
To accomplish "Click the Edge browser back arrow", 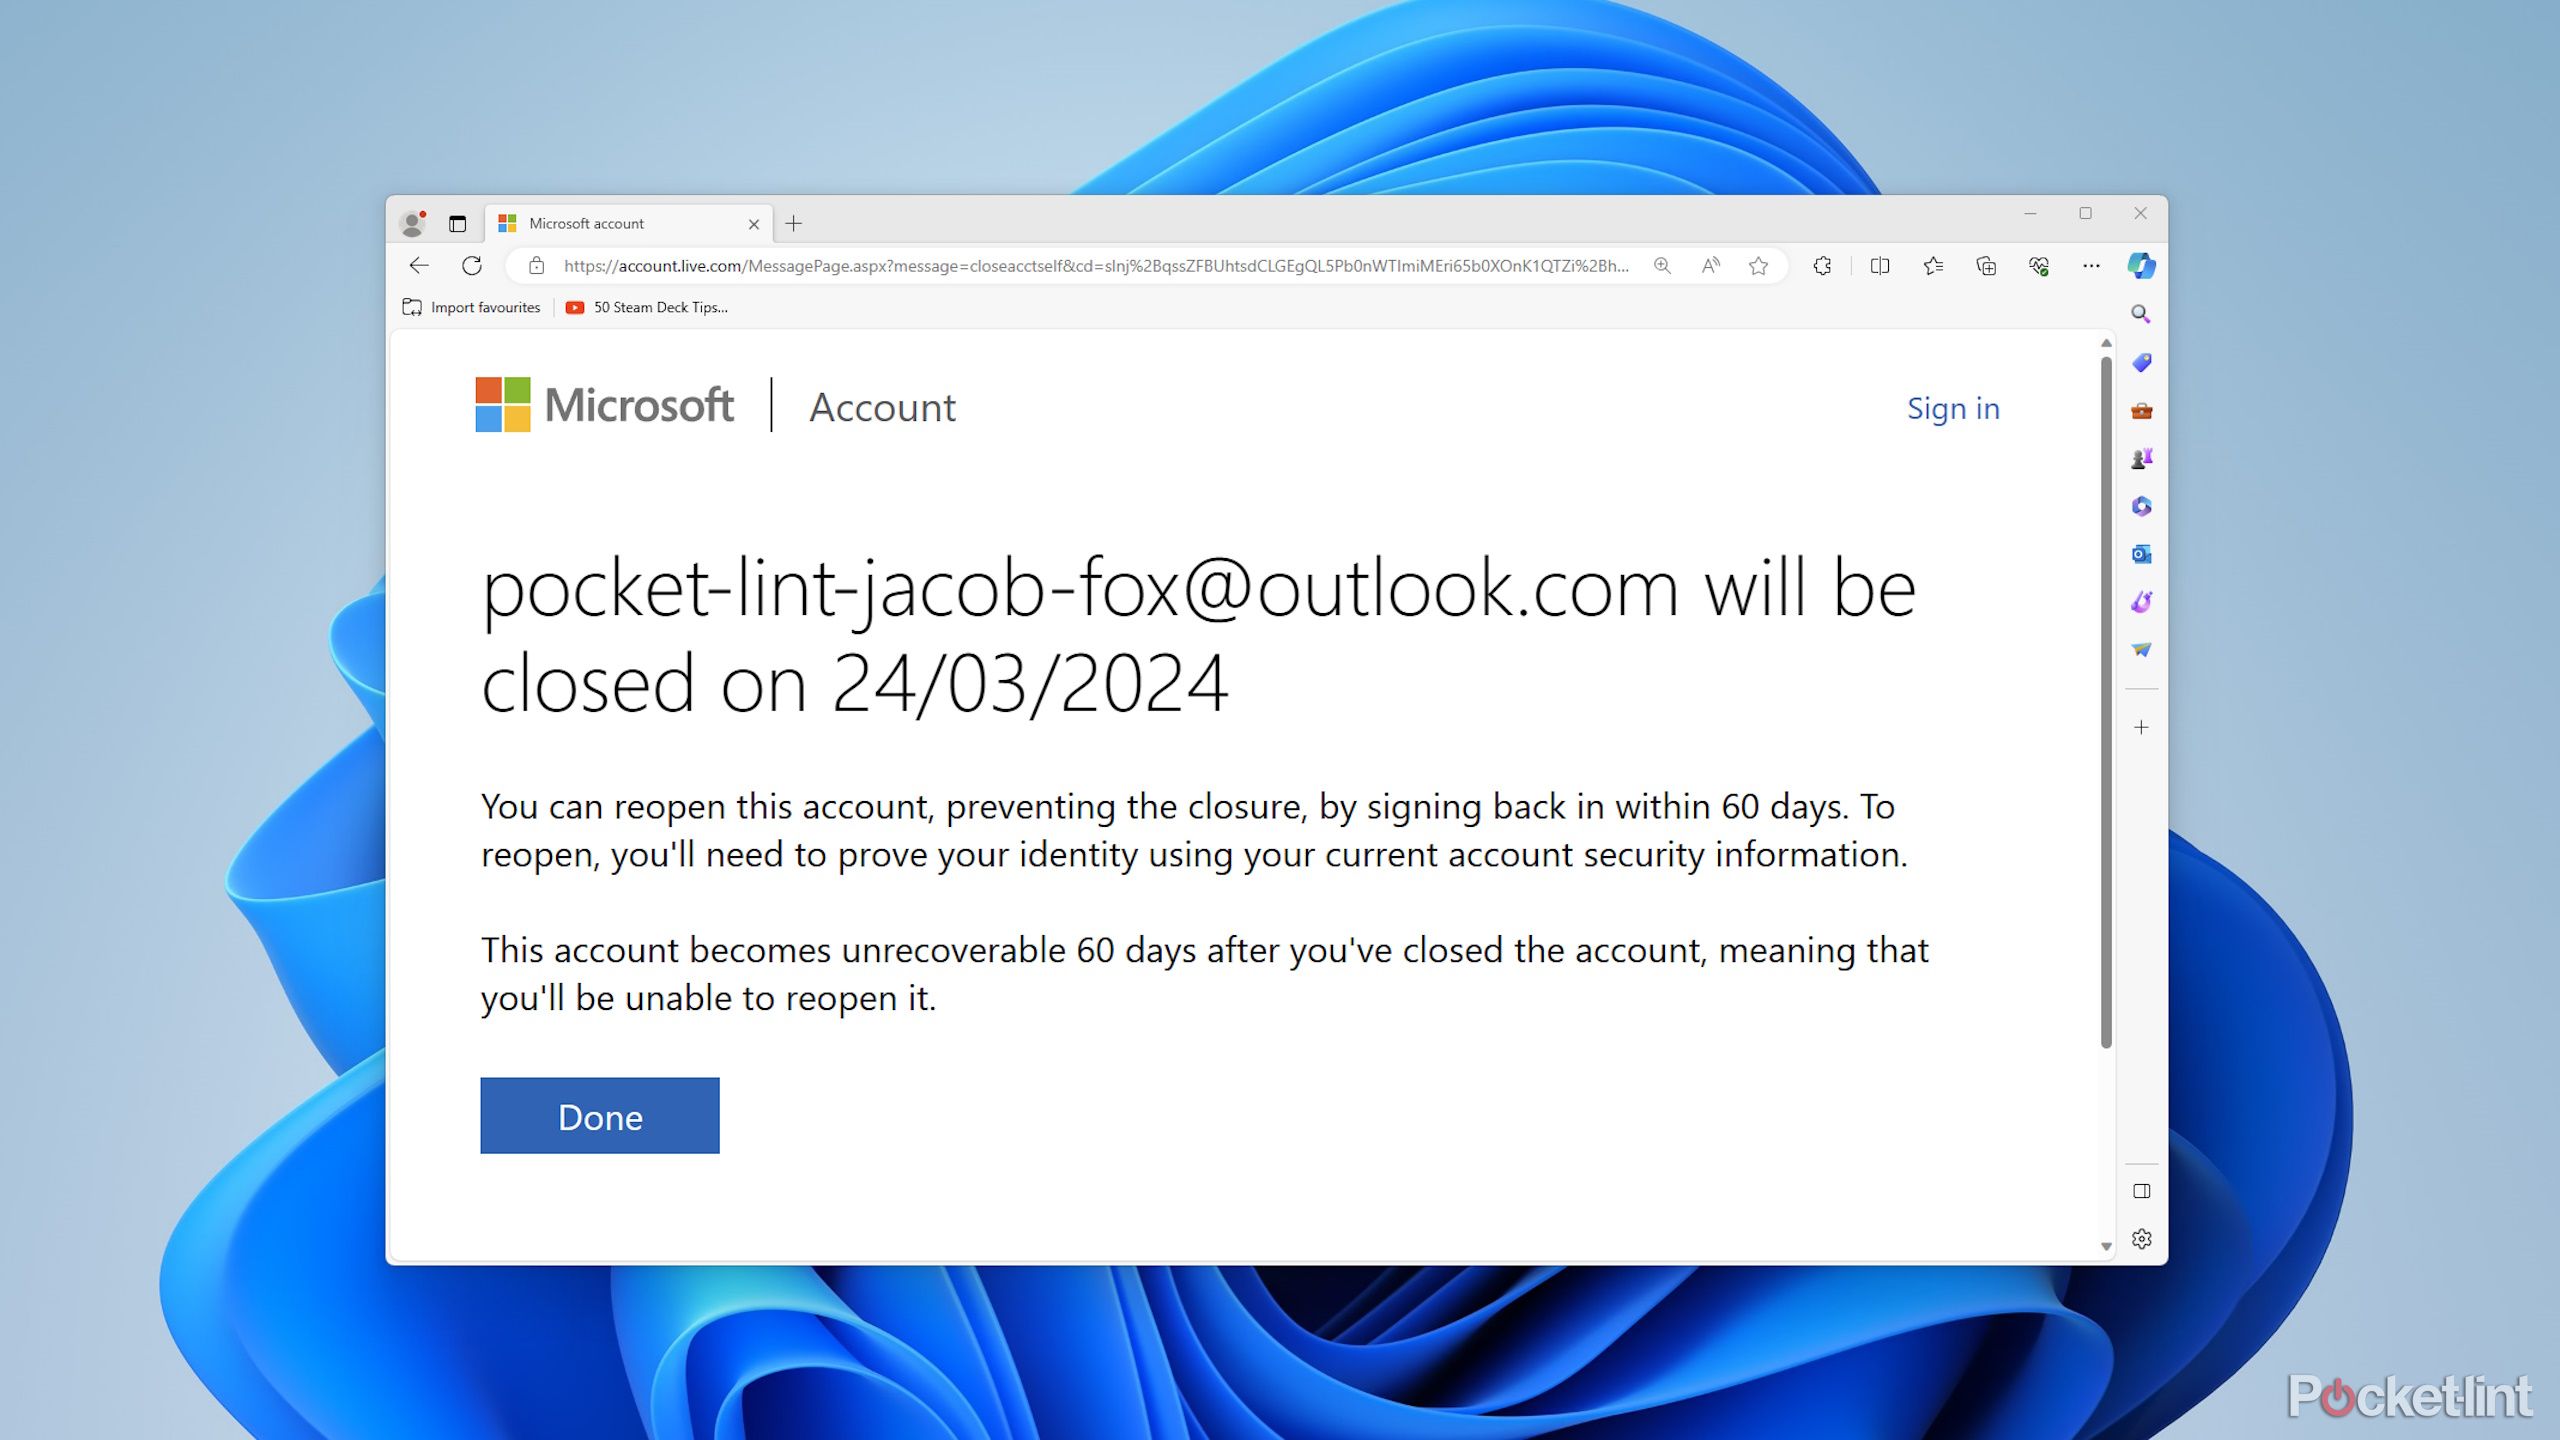I will point(418,265).
